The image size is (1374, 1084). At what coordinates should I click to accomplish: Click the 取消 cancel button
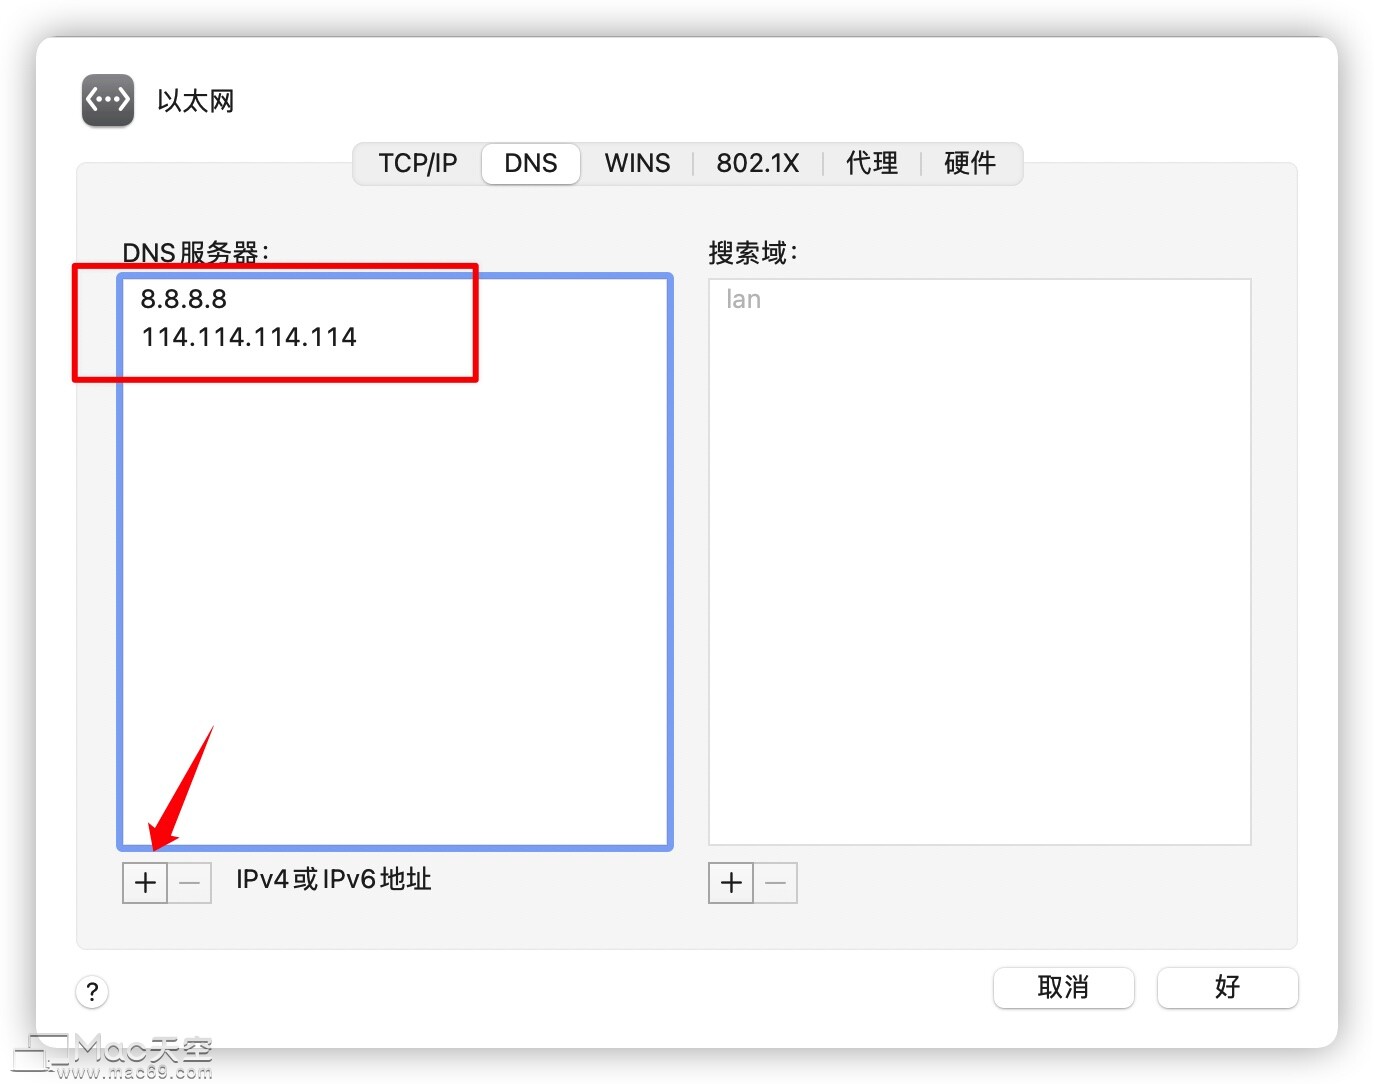point(1063,988)
